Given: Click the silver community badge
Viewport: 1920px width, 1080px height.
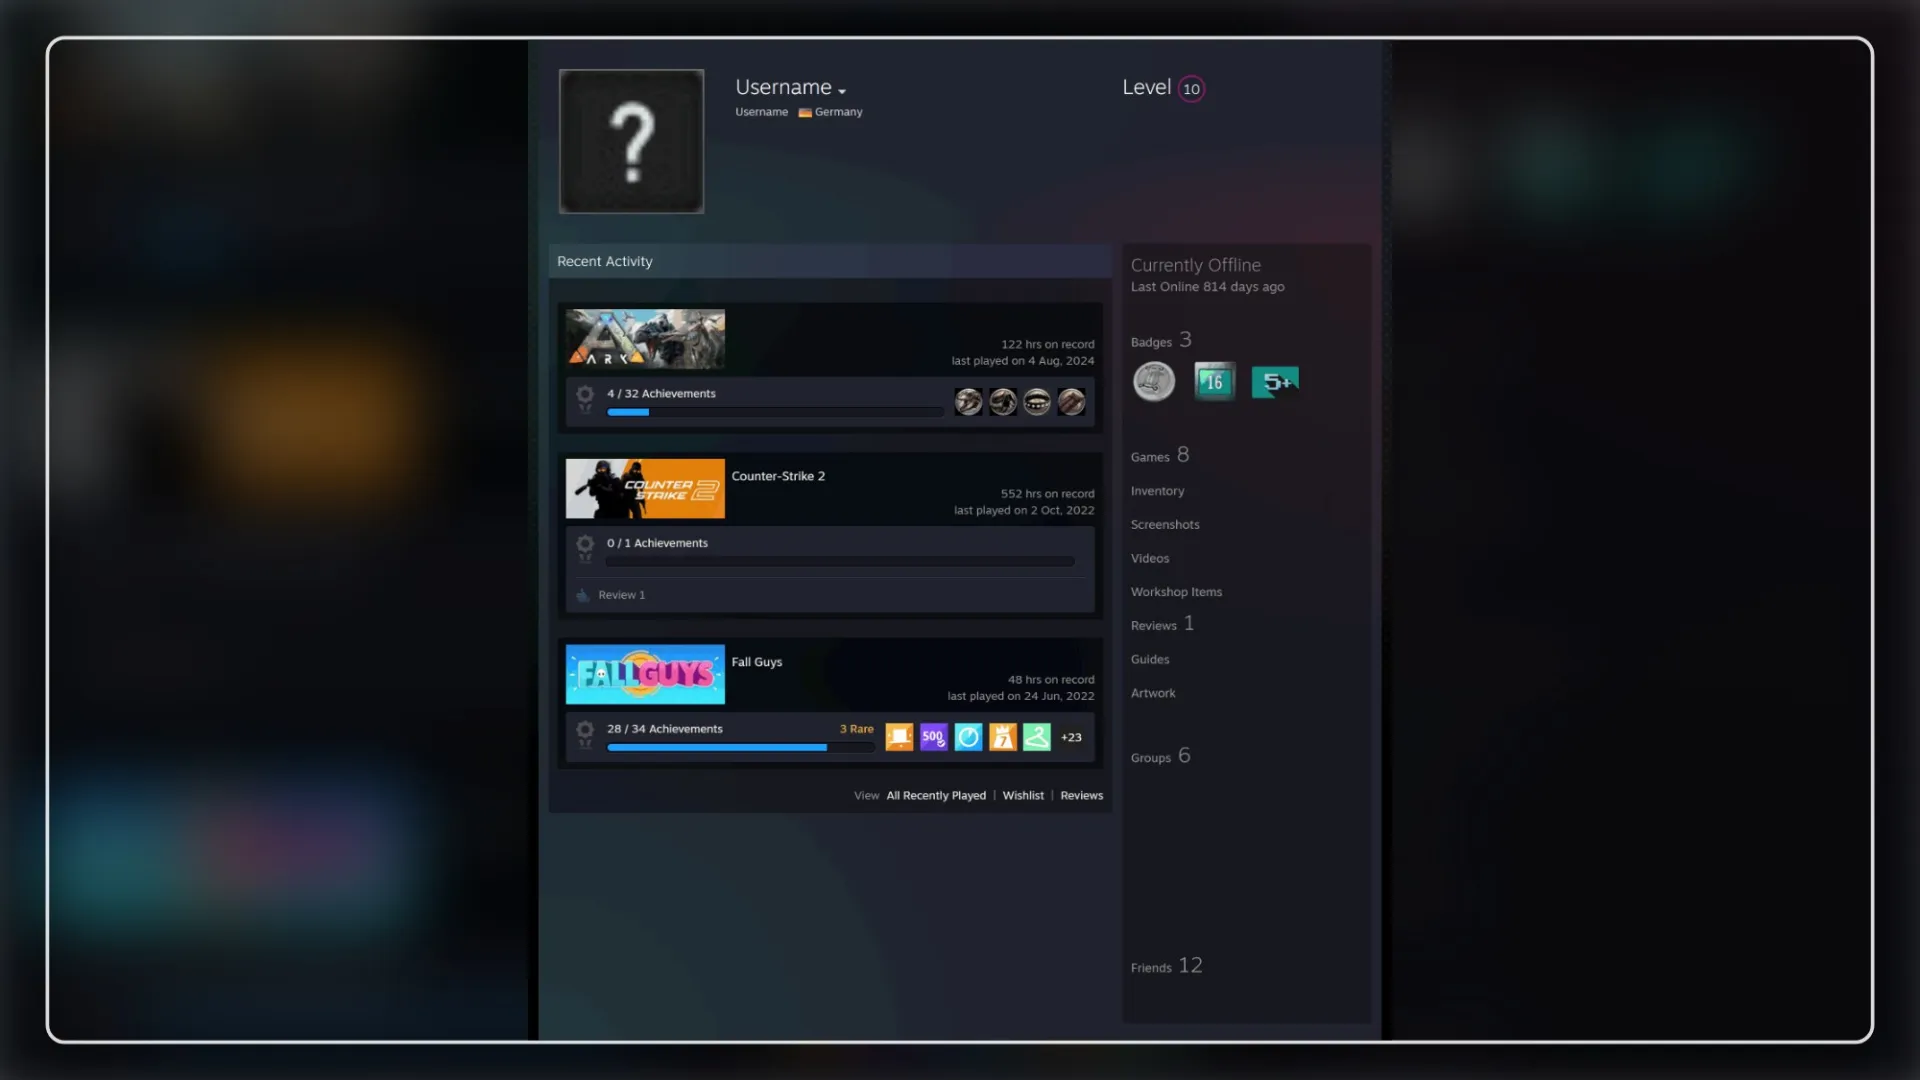Looking at the screenshot, I should point(1153,382).
